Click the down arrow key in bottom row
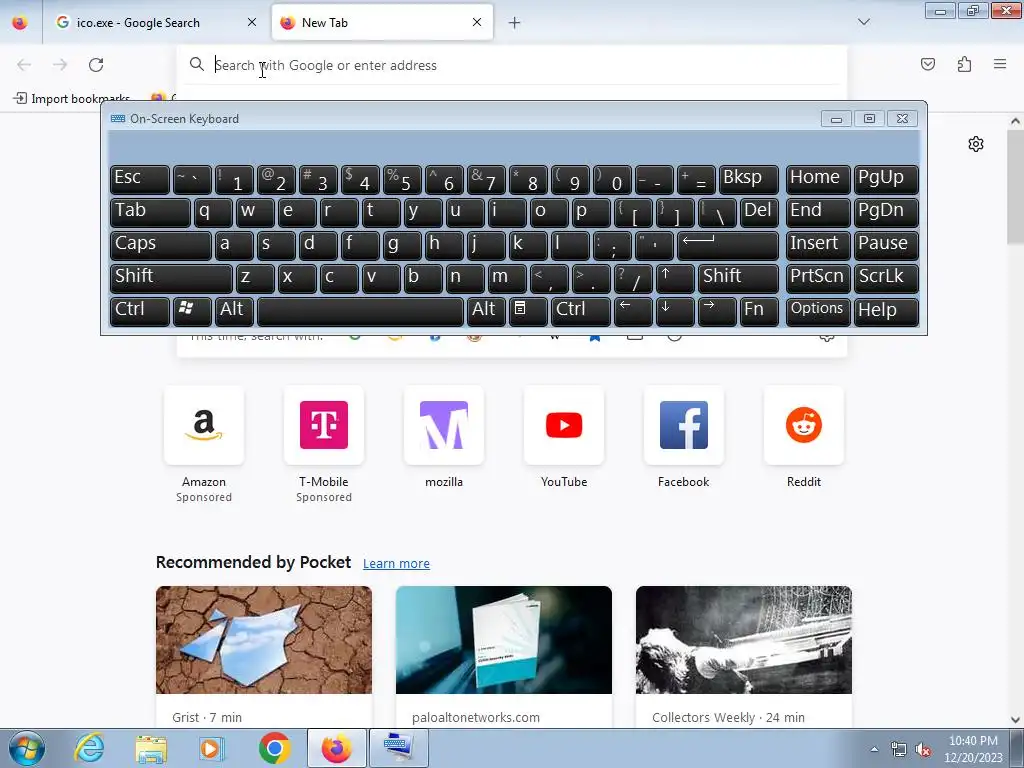The height and width of the screenshot is (768, 1024). pyautogui.click(x=675, y=311)
